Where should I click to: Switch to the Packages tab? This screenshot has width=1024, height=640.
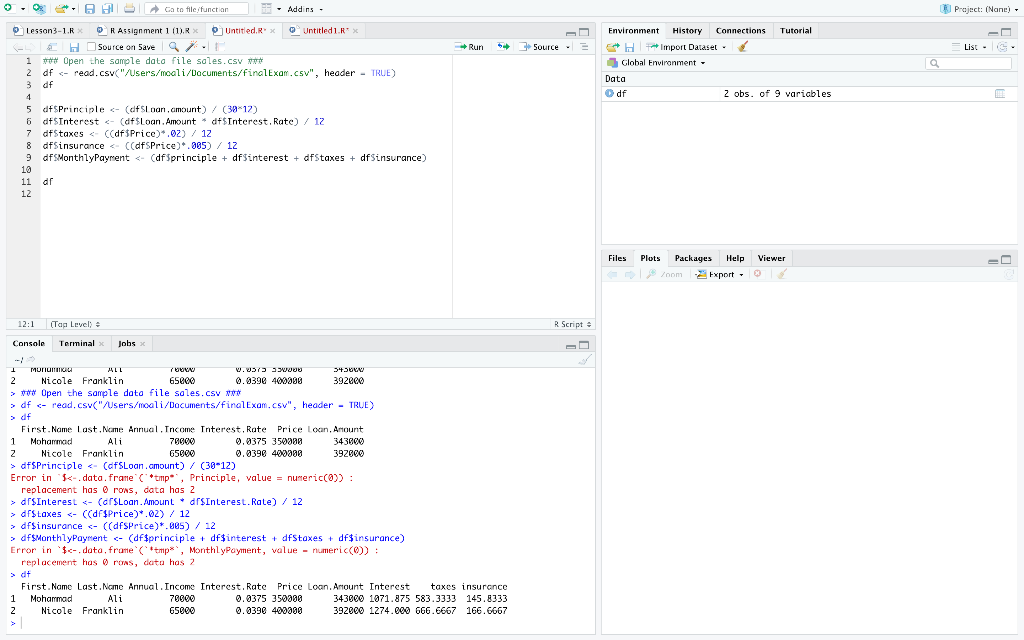coord(693,258)
